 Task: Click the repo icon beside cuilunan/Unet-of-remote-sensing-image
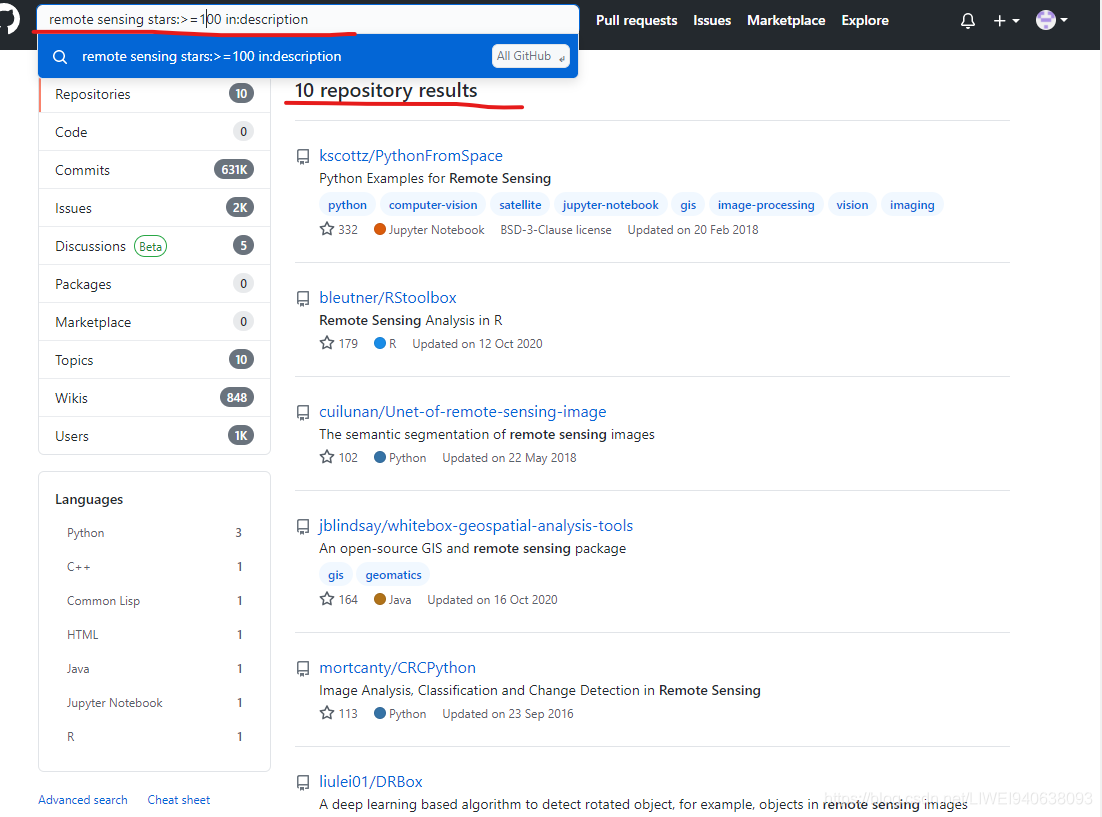(303, 413)
